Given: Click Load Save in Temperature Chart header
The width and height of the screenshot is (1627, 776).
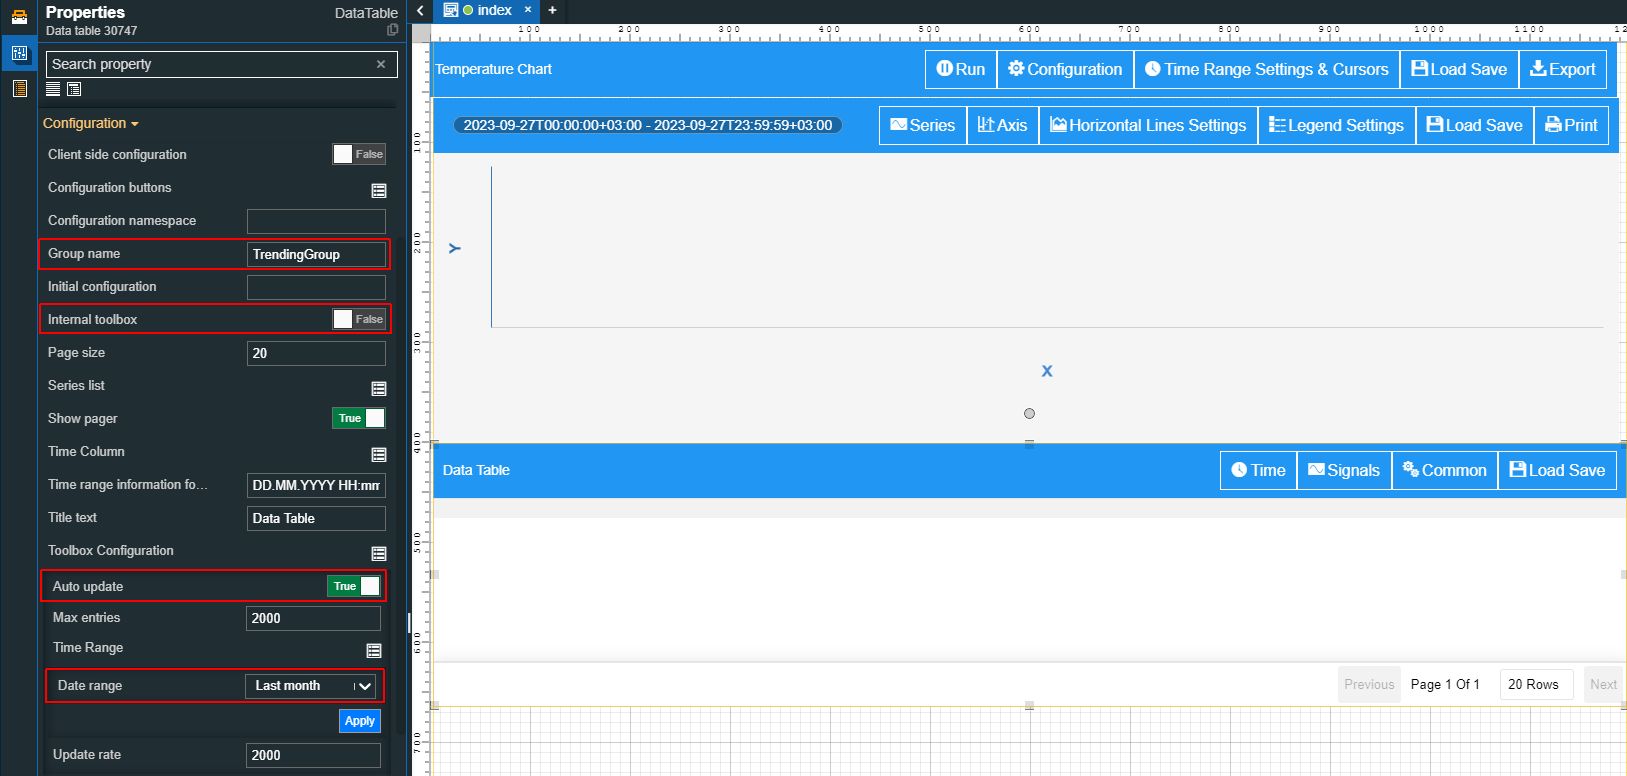Looking at the screenshot, I should pos(1459,69).
